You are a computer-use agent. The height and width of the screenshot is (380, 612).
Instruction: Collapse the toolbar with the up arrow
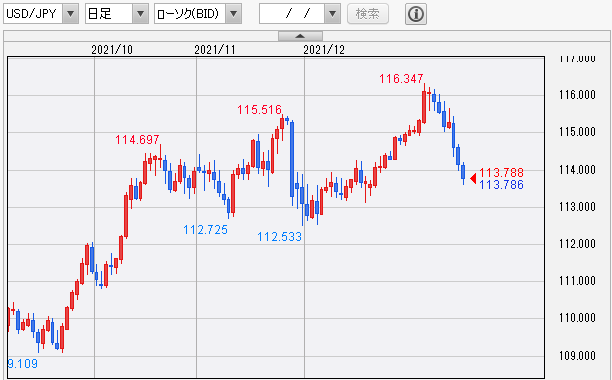click(300, 36)
